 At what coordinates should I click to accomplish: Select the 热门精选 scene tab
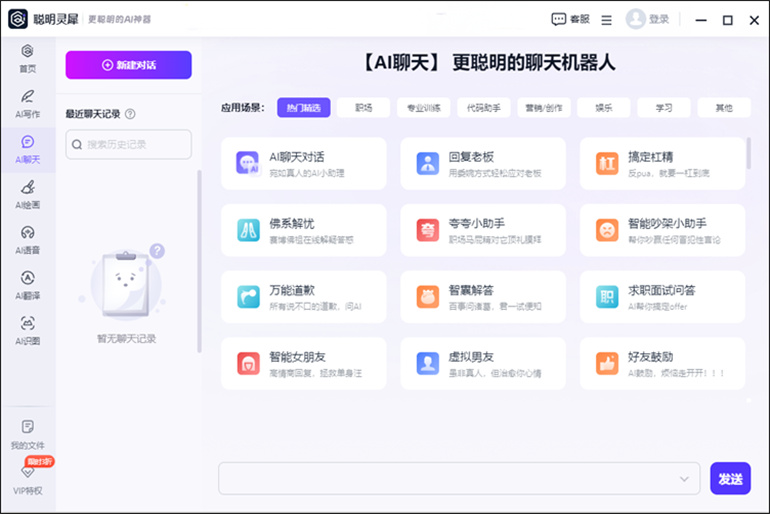click(303, 108)
